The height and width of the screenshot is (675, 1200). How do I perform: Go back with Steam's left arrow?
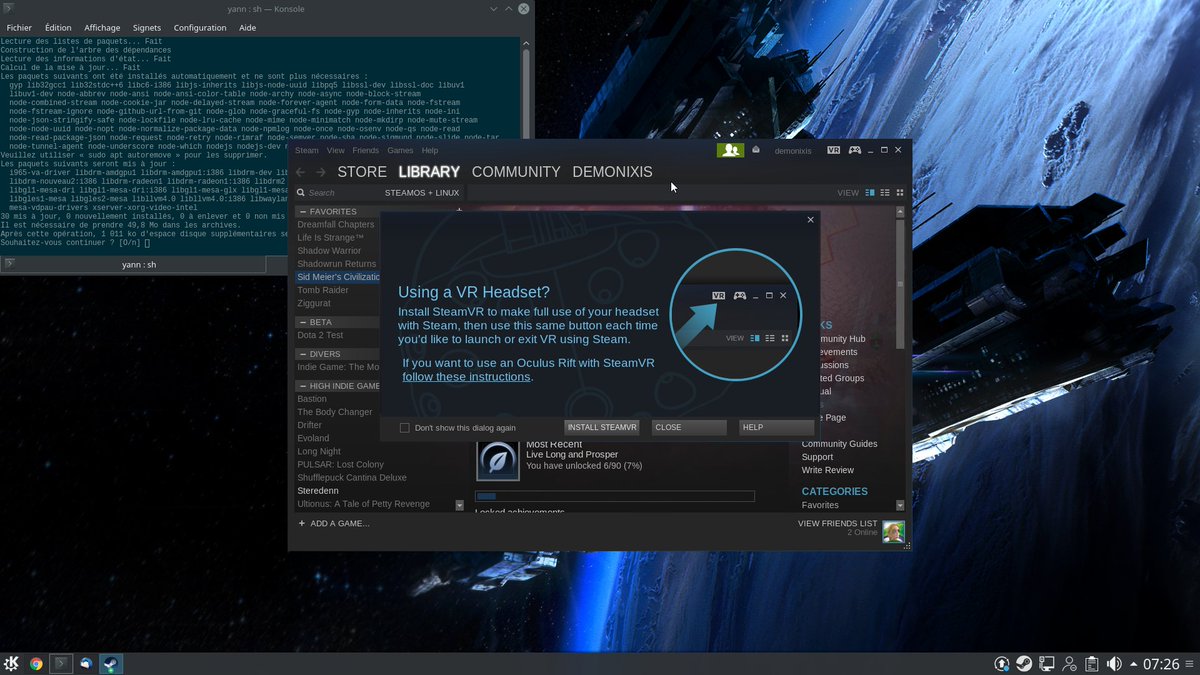[x=301, y=172]
